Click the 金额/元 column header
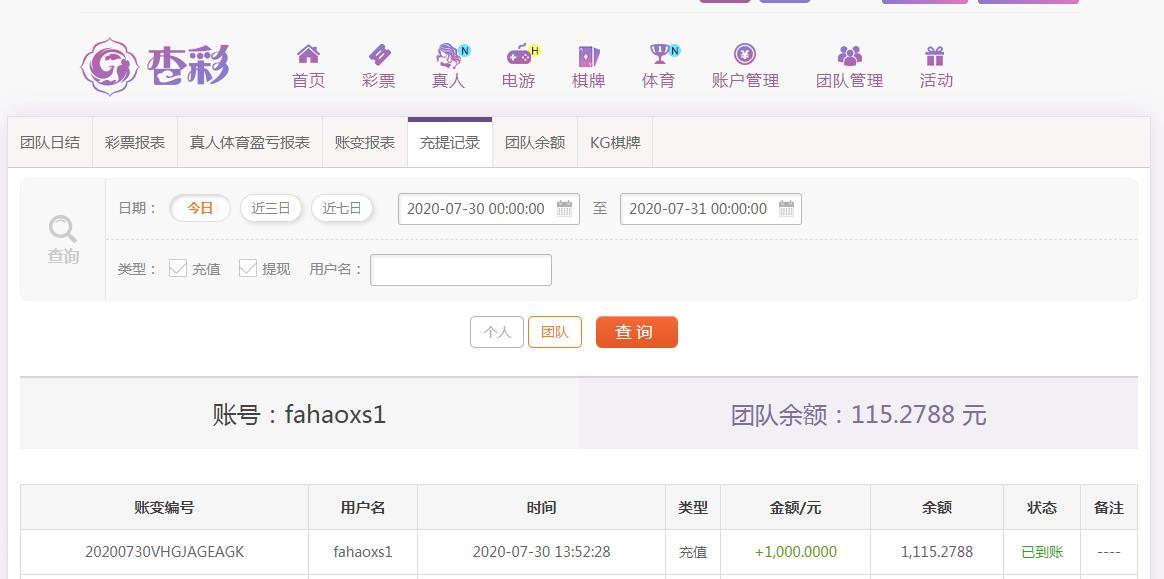 click(x=795, y=508)
